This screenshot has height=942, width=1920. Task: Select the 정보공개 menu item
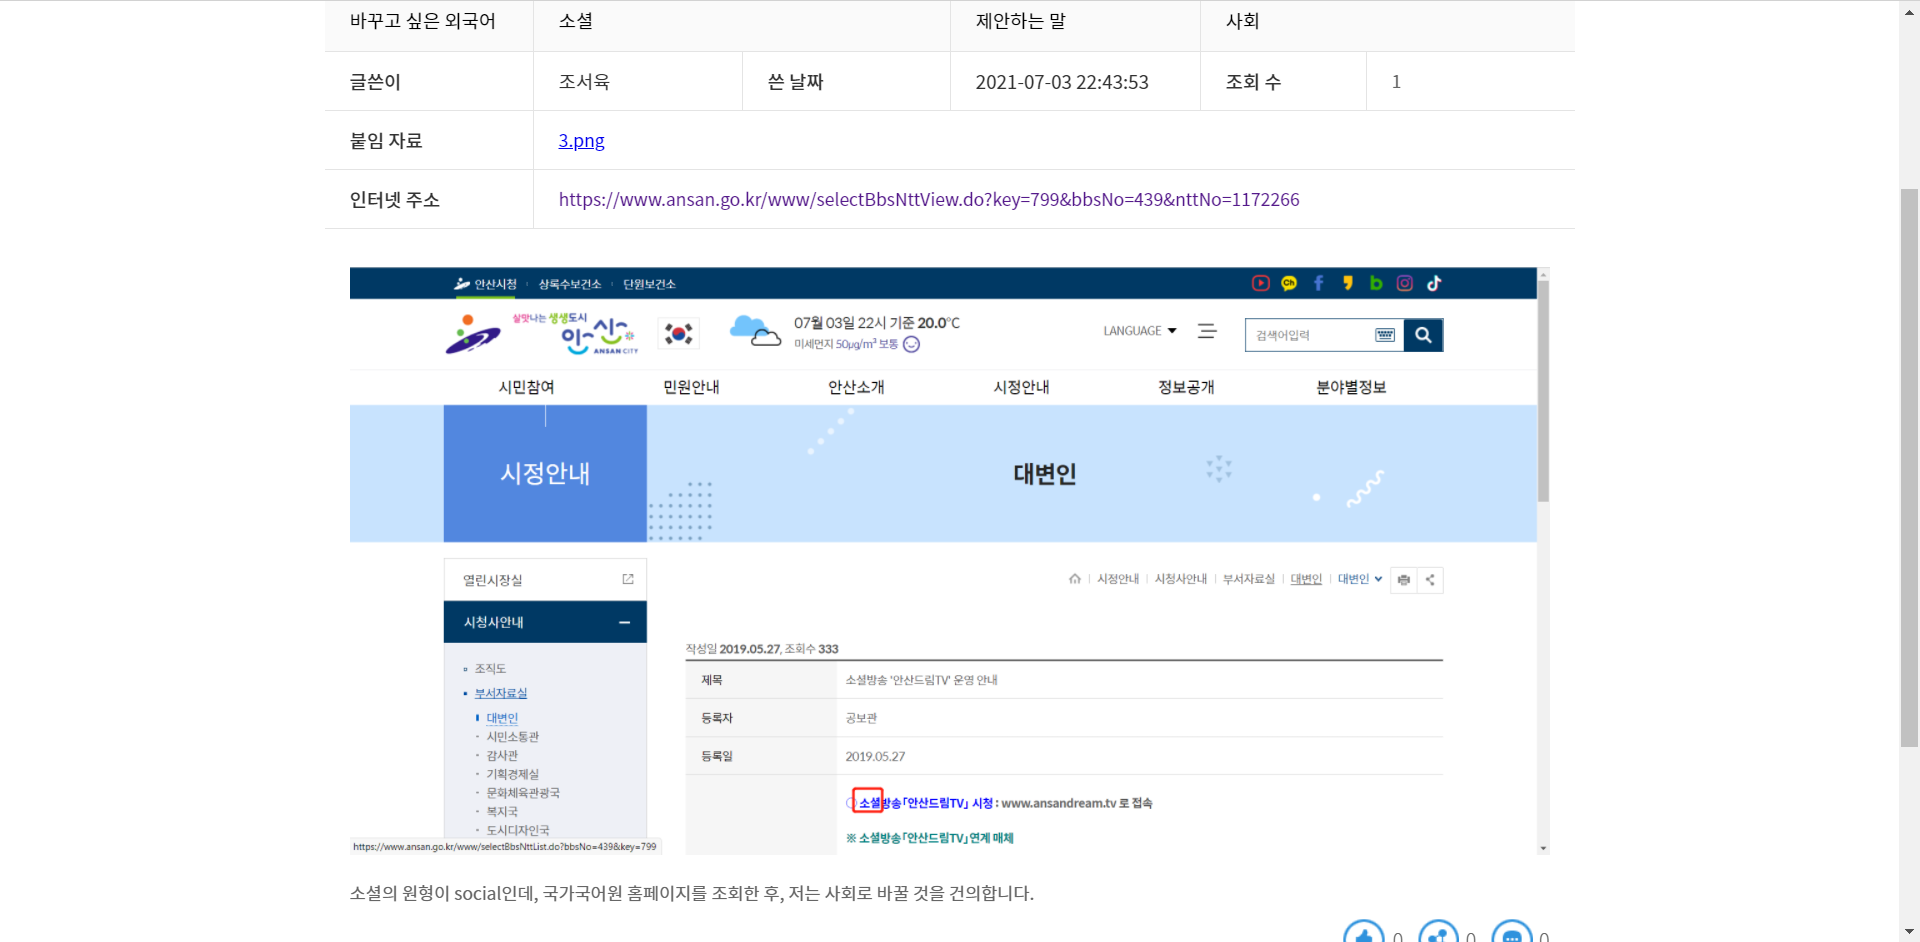click(1186, 387)
